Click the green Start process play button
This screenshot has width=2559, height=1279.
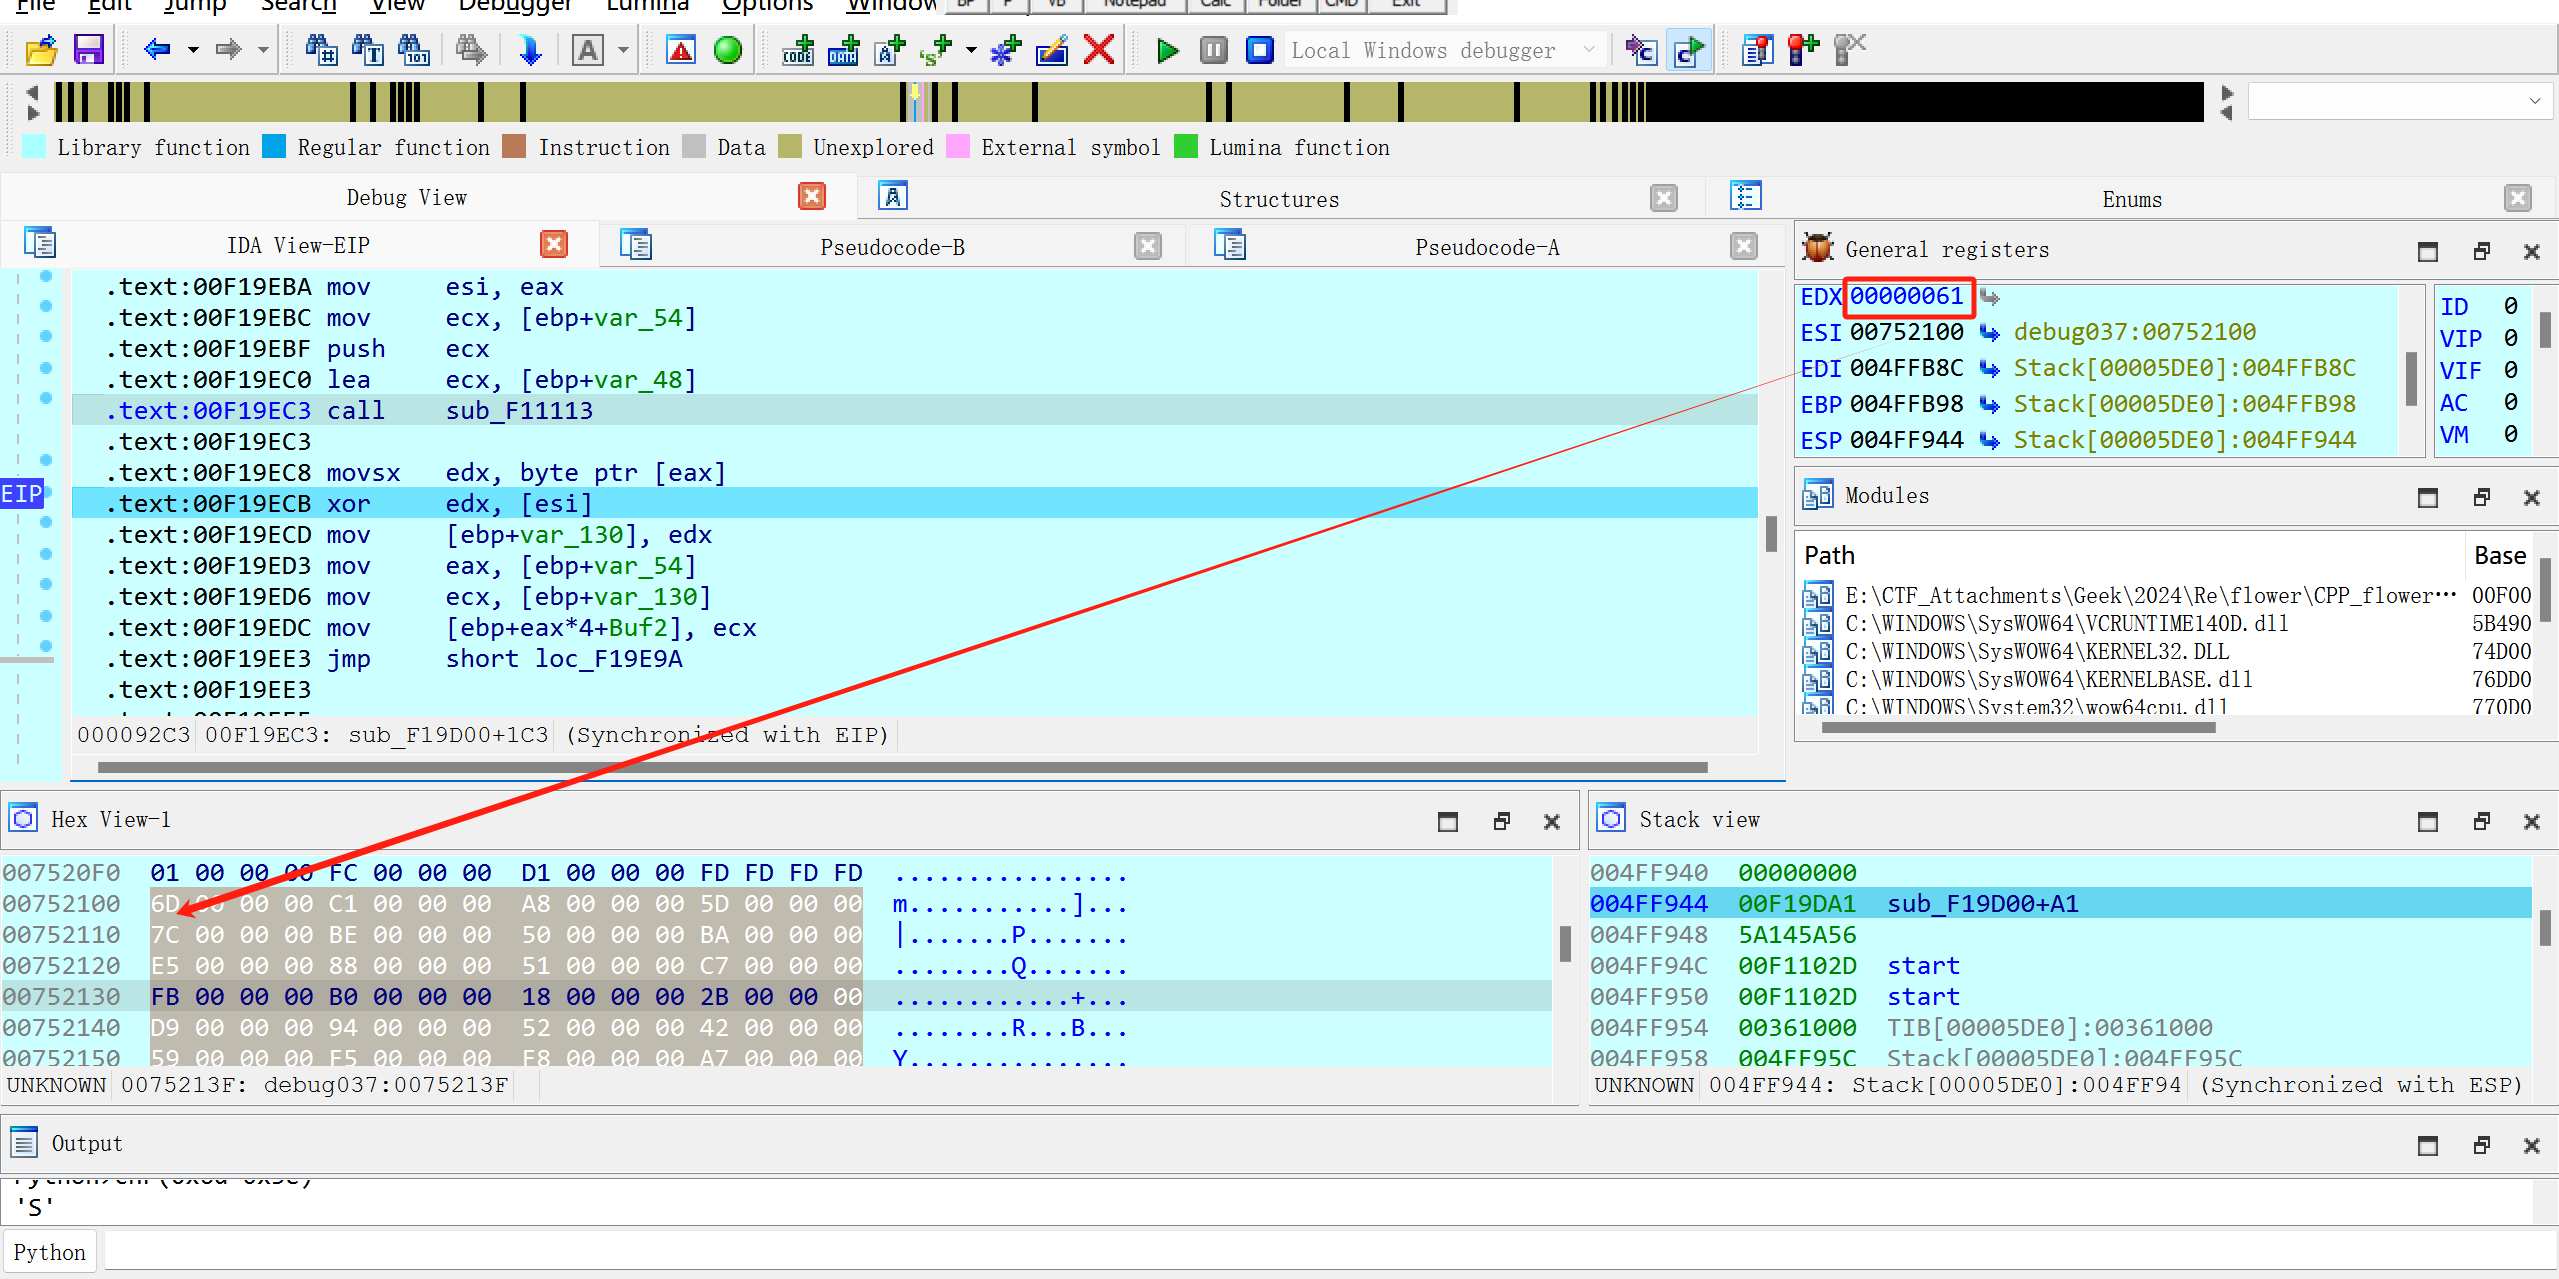(1166, 49)
